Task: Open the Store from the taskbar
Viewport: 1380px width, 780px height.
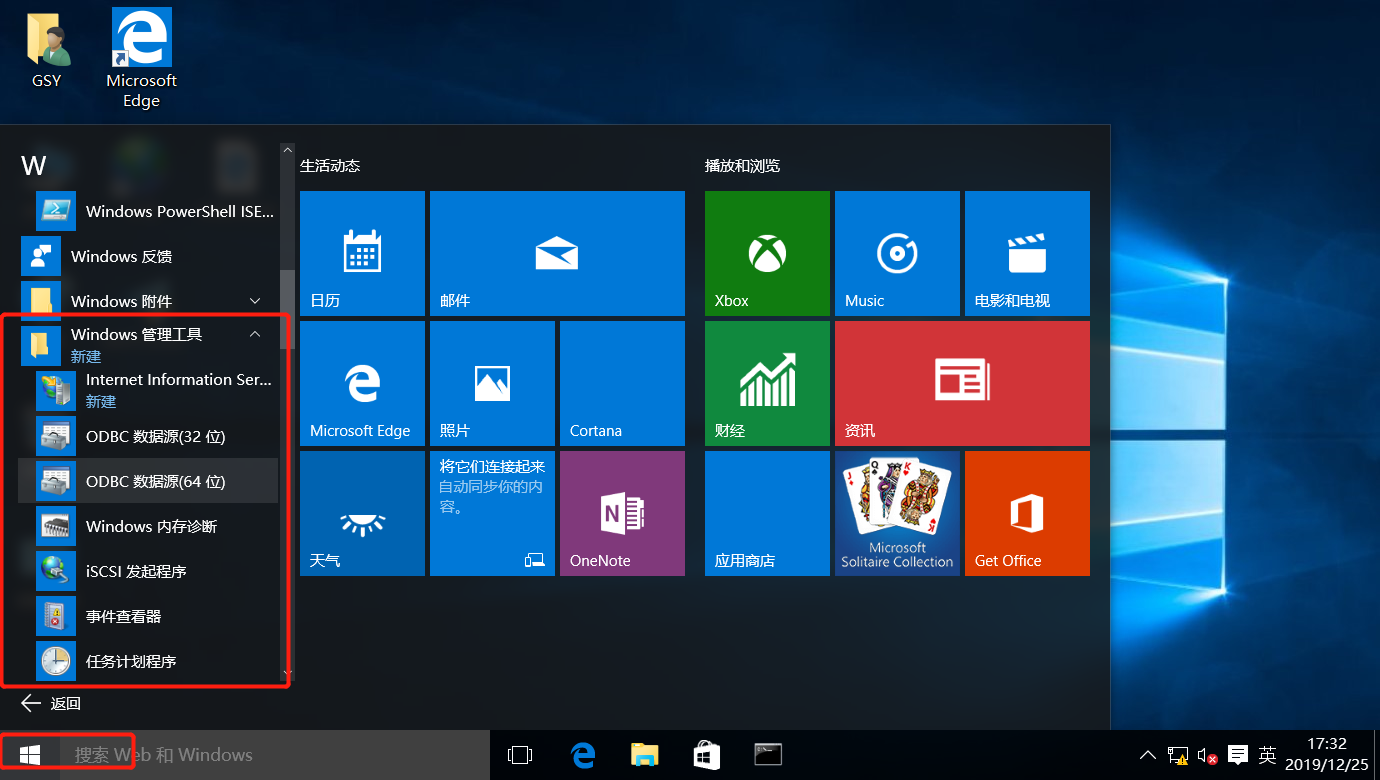Action: click(707, 755)
